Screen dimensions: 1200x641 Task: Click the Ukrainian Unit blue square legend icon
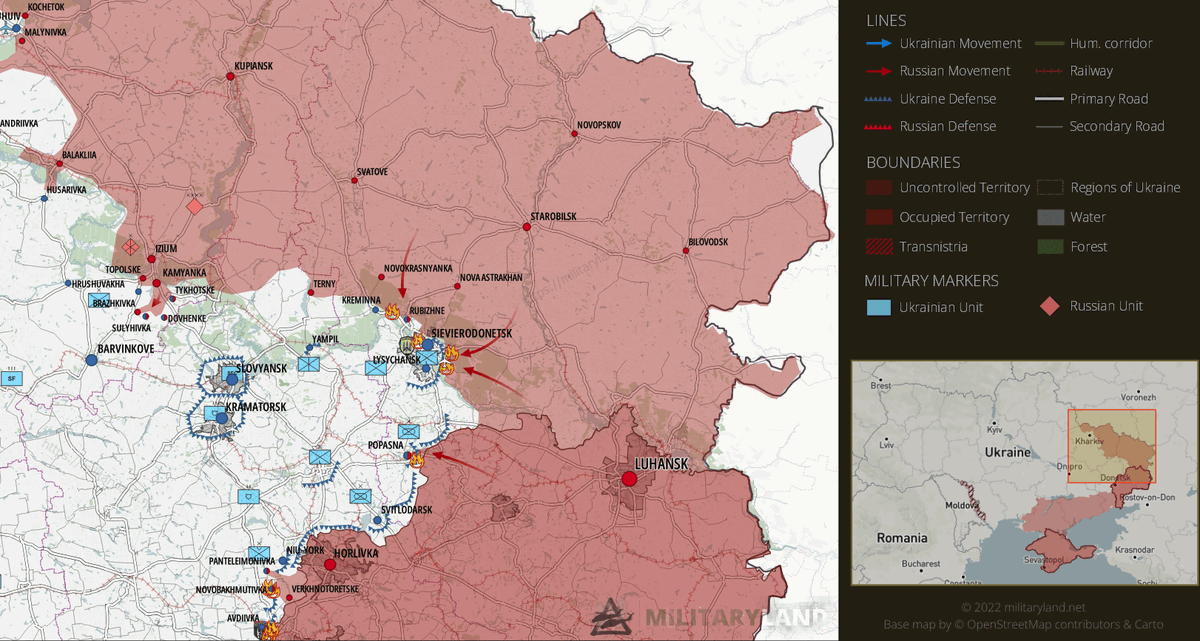pos(879,307)
